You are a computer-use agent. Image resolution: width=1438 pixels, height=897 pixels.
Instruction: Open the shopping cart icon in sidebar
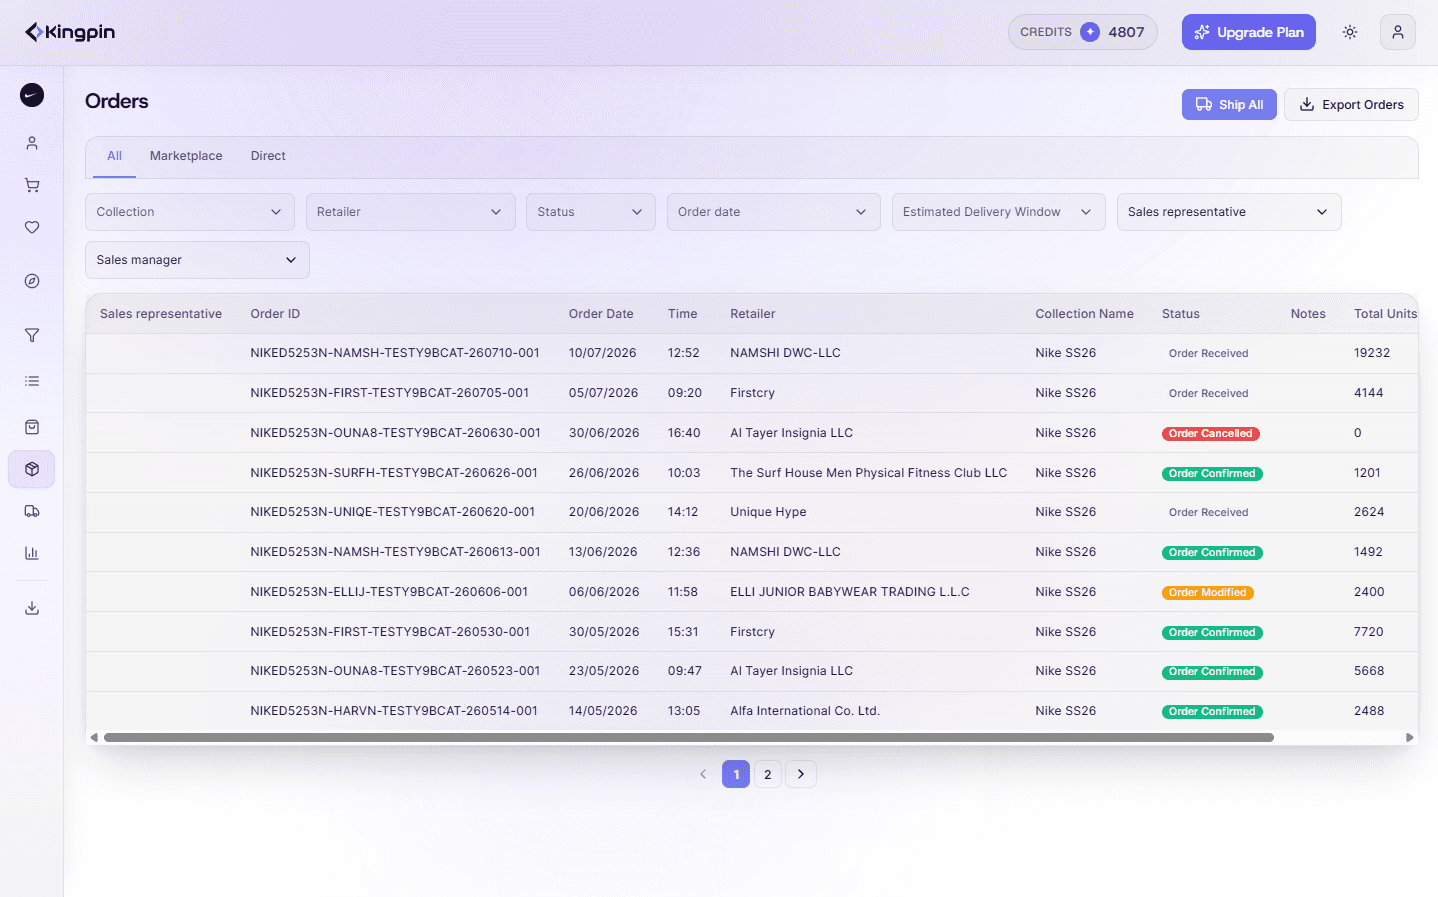32,185
